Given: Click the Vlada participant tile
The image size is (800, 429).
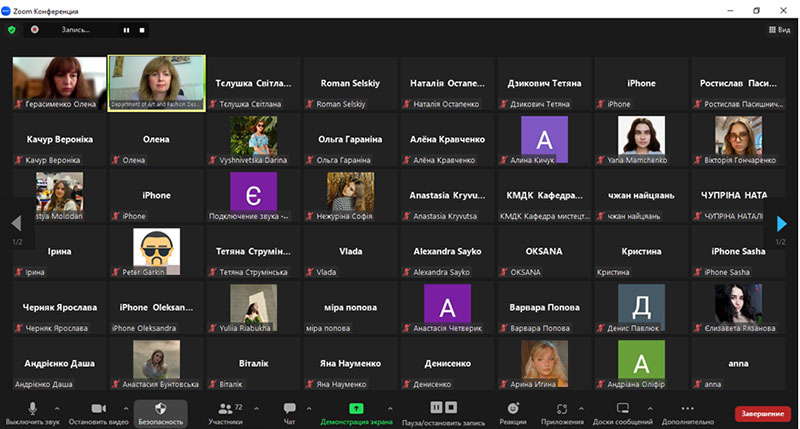Looking at the screenshot, I should tap(351, 251).
